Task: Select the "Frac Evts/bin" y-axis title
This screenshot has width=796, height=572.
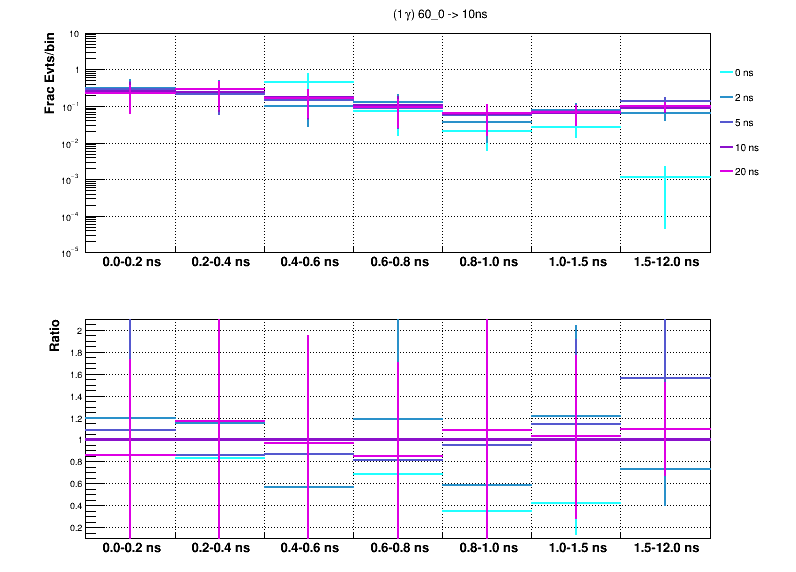Action: click(49, 74)
